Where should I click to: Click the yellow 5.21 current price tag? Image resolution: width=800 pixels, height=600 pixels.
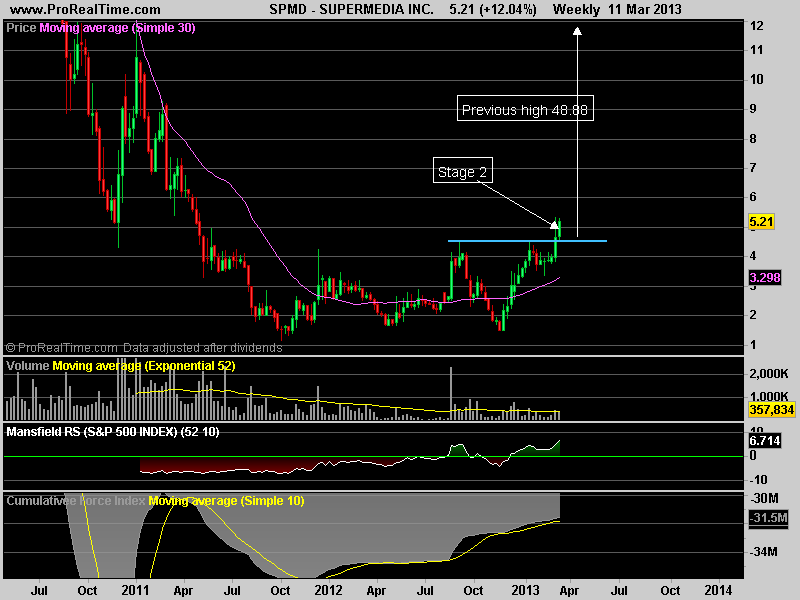761,221
